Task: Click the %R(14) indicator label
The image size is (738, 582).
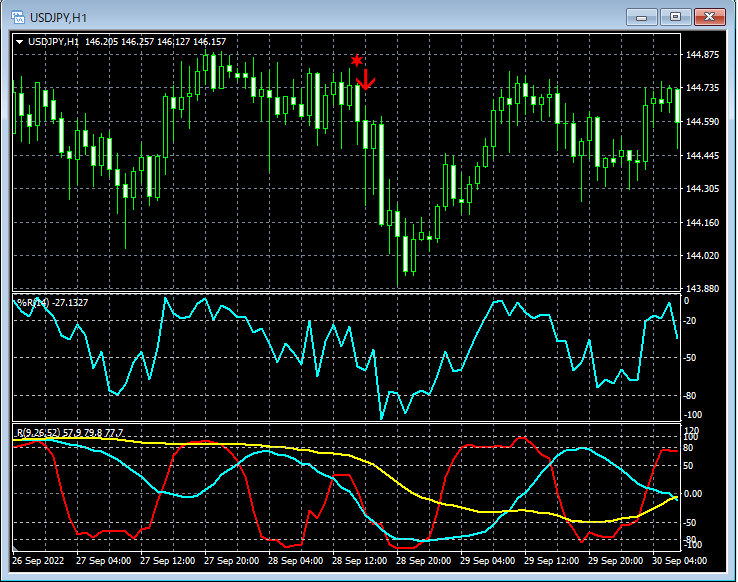Action: tap(33, 303)
